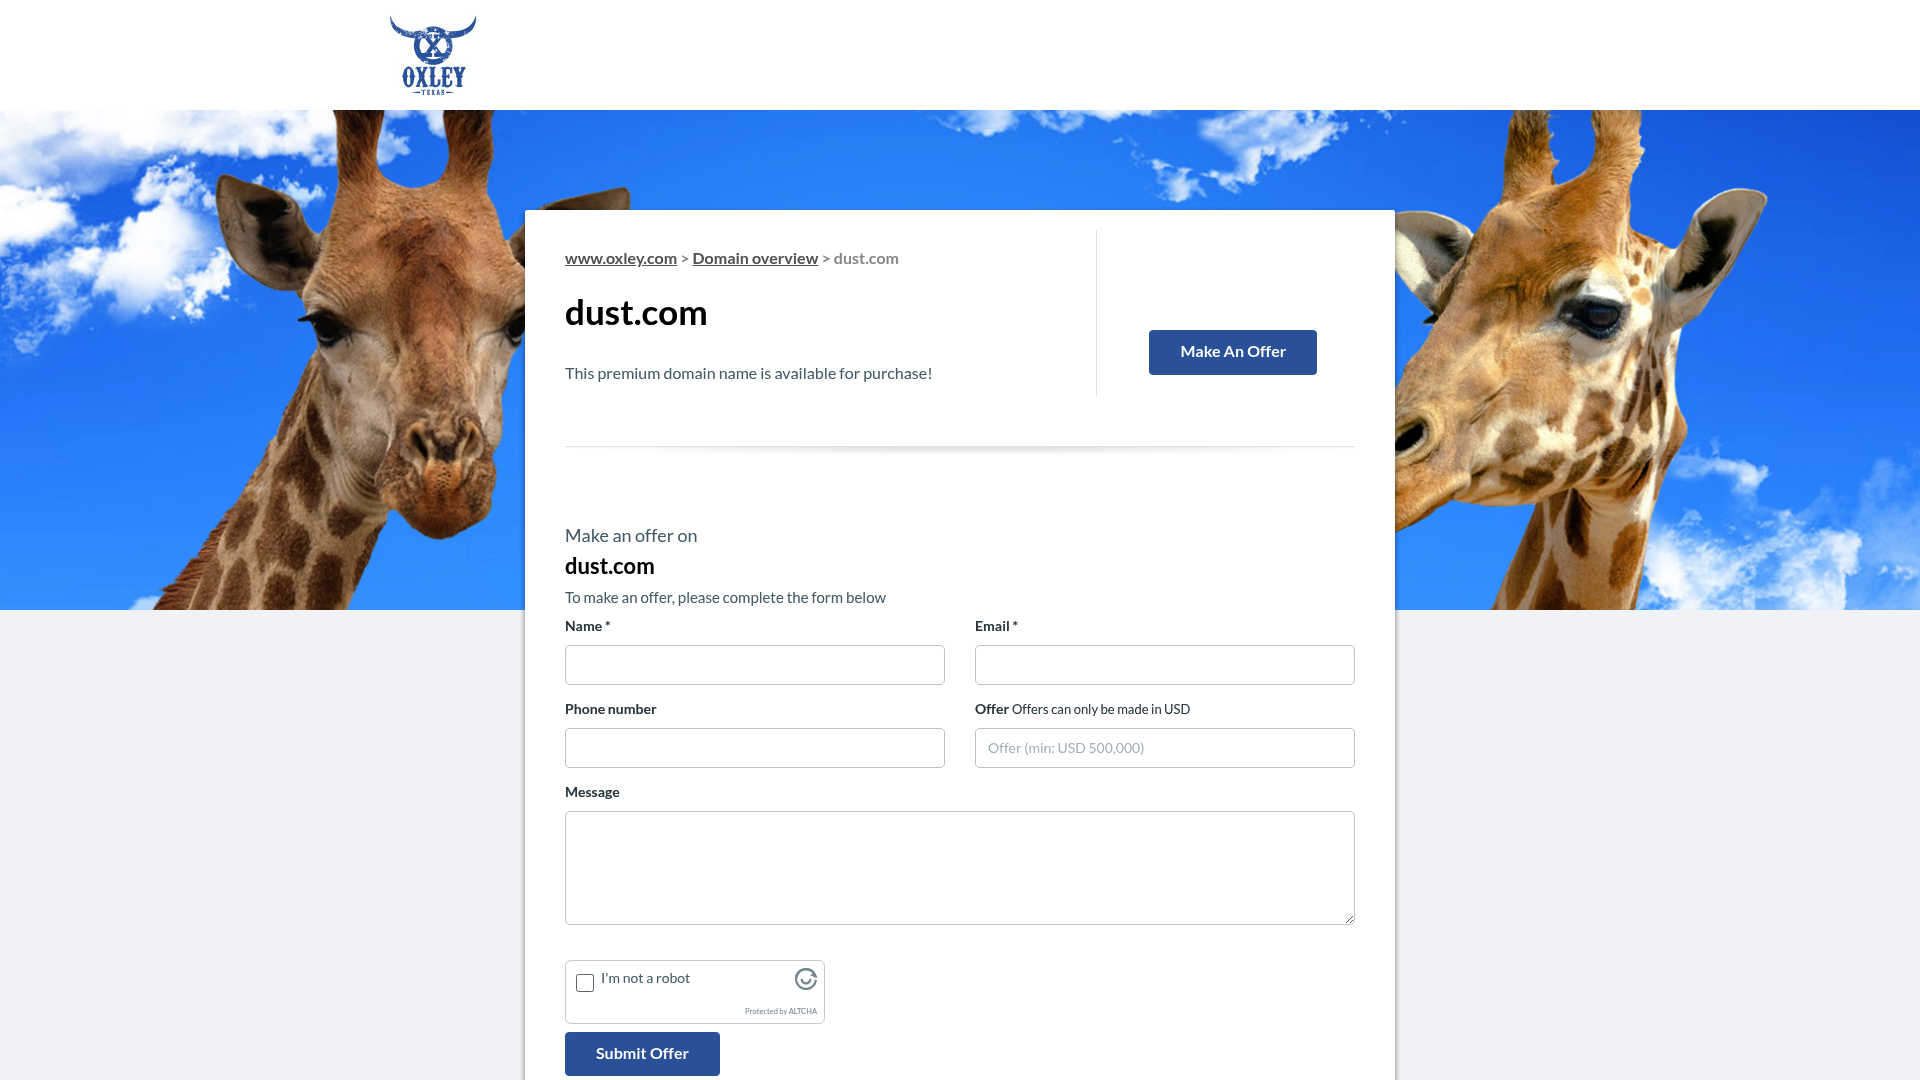
Task: Click into the Phone number field
Action: coord(755,748)
